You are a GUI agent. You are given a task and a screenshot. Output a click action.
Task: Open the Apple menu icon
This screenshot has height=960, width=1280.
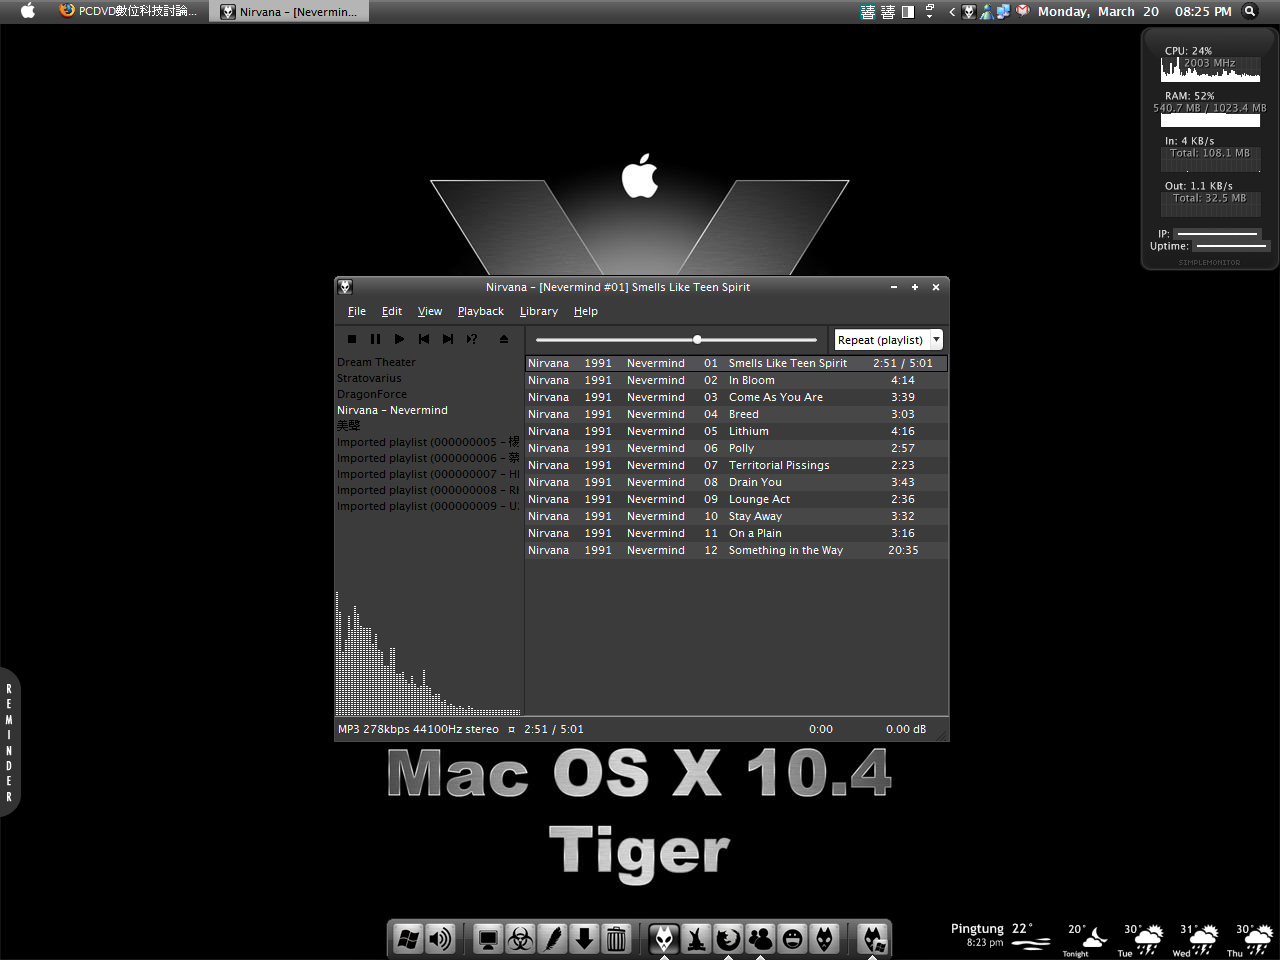[x=28, y=11]
